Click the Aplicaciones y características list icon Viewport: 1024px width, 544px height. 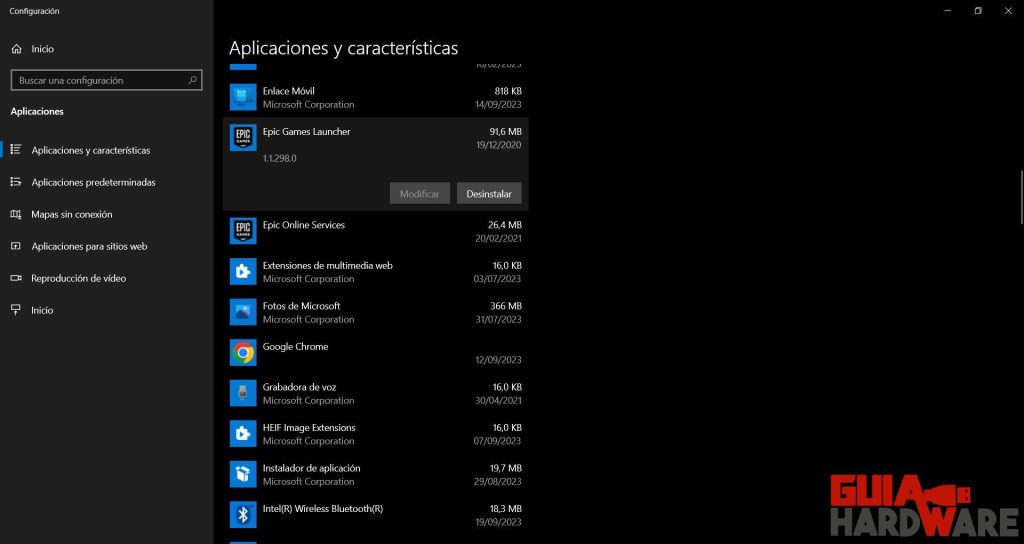pyautogui.click(x=16, y=150)
